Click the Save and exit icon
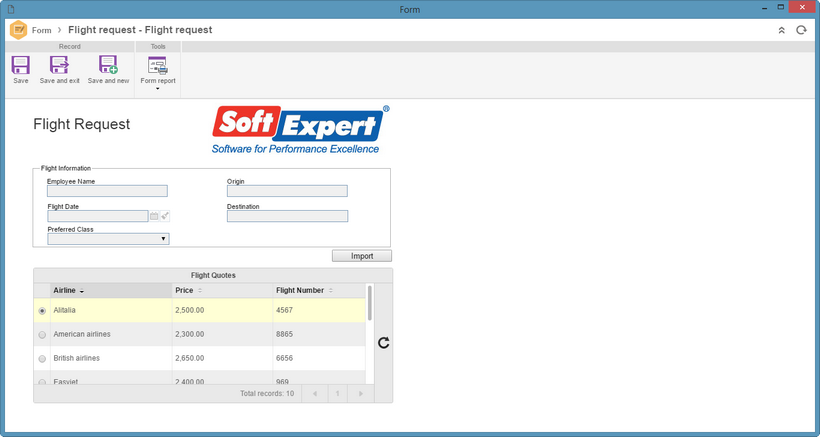820x437 pixels. (59, 65)
